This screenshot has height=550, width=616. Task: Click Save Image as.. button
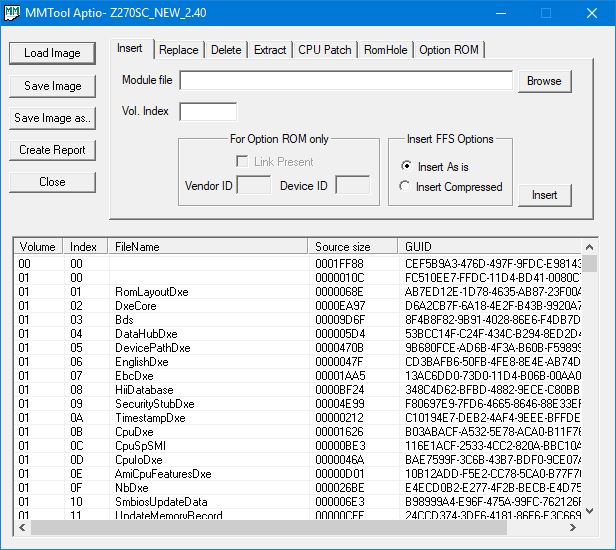(x=52, y=118)
